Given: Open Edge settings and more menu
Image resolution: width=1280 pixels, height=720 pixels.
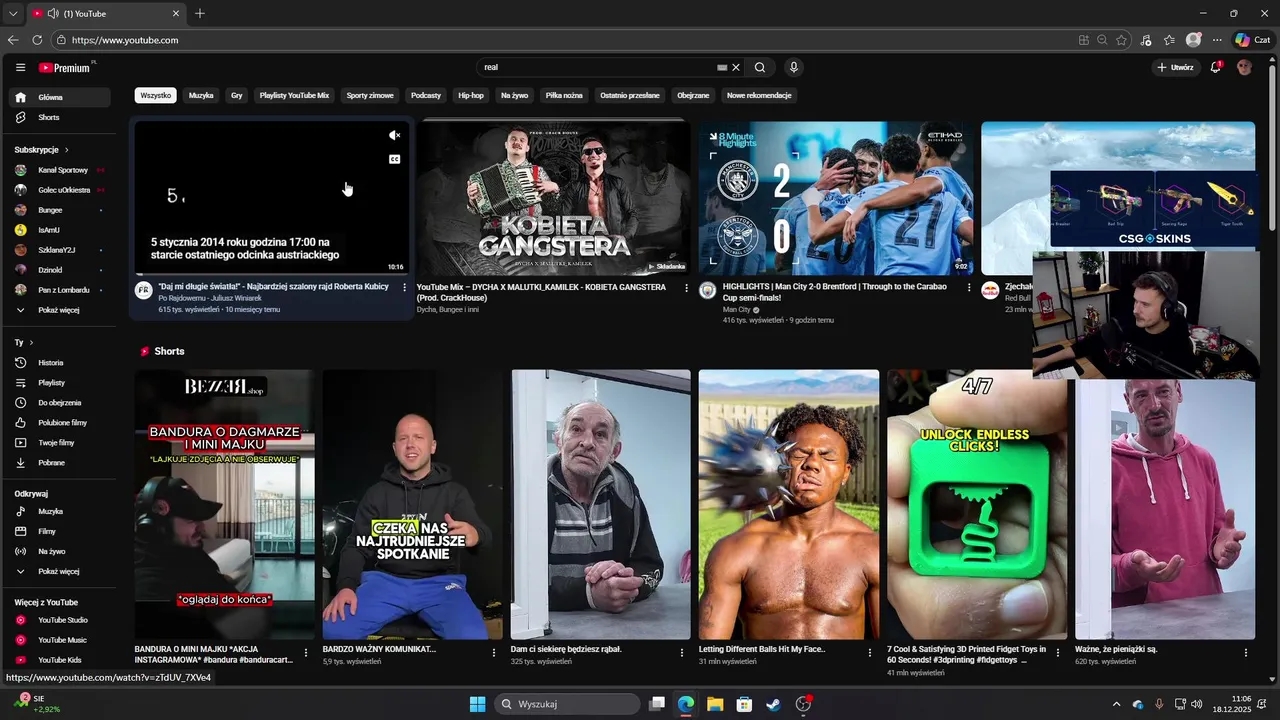Looking at the screenshot, I should (x=1217, y=40).
